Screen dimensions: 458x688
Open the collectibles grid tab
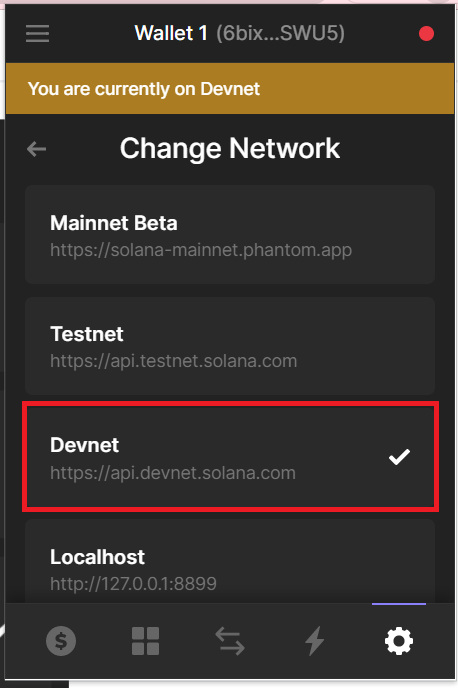click(x=146, y=641)
